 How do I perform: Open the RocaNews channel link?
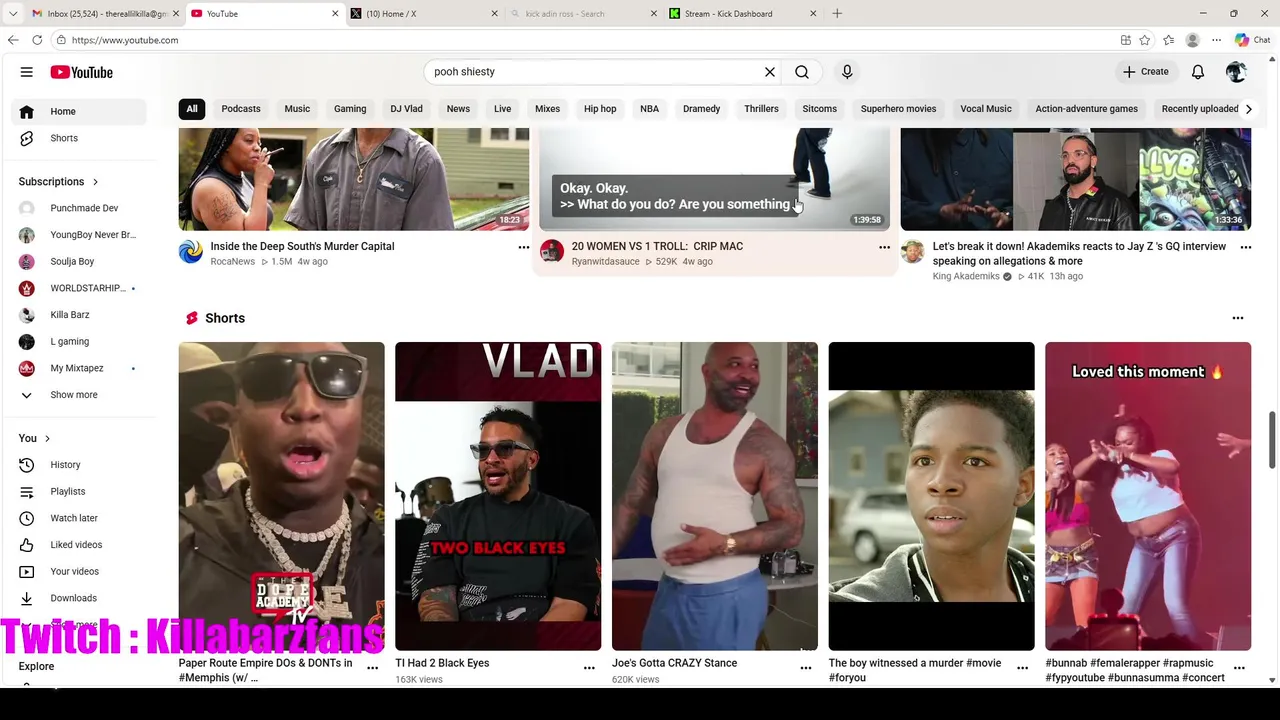232,262
